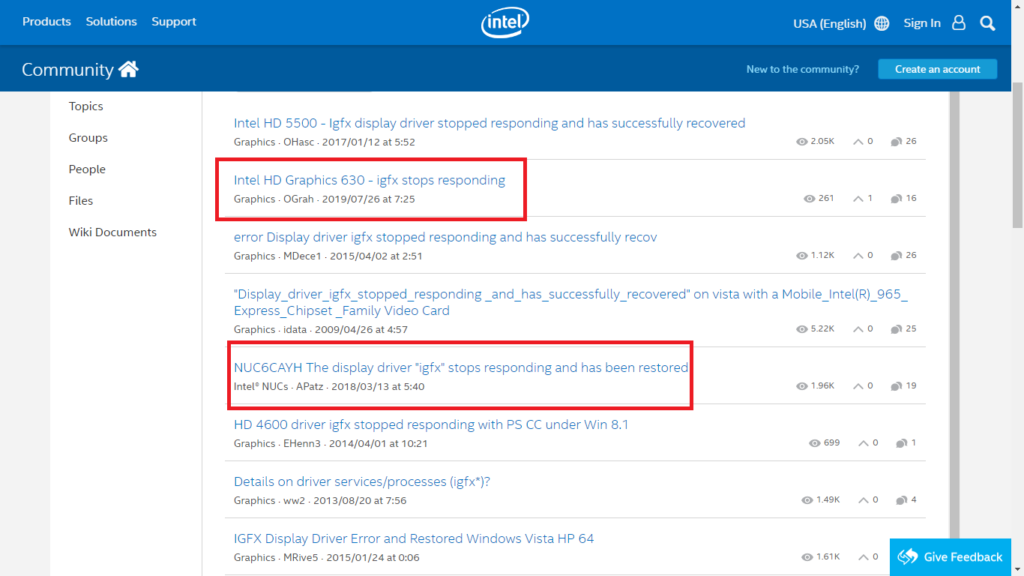The height and width of the screenshot is (576, 1024).
Task: Click the globe language icon
Action: pyautogui.click(x=881, y=23)
